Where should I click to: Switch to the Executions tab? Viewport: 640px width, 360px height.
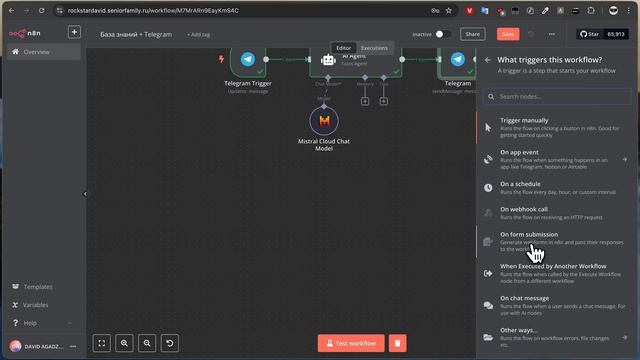pyautogui.click(x=374, y=48)
